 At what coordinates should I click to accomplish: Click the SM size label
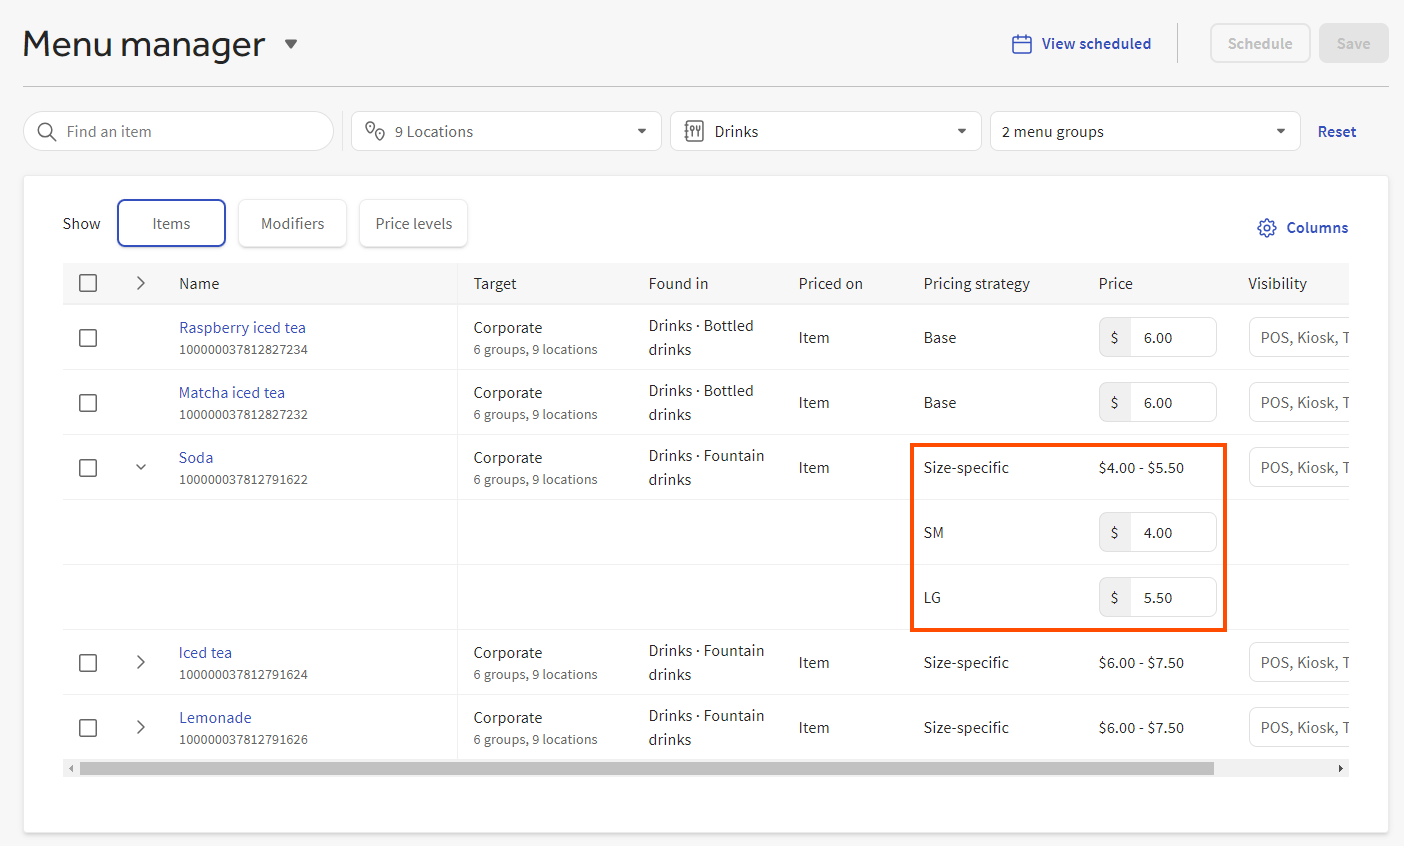933,533
